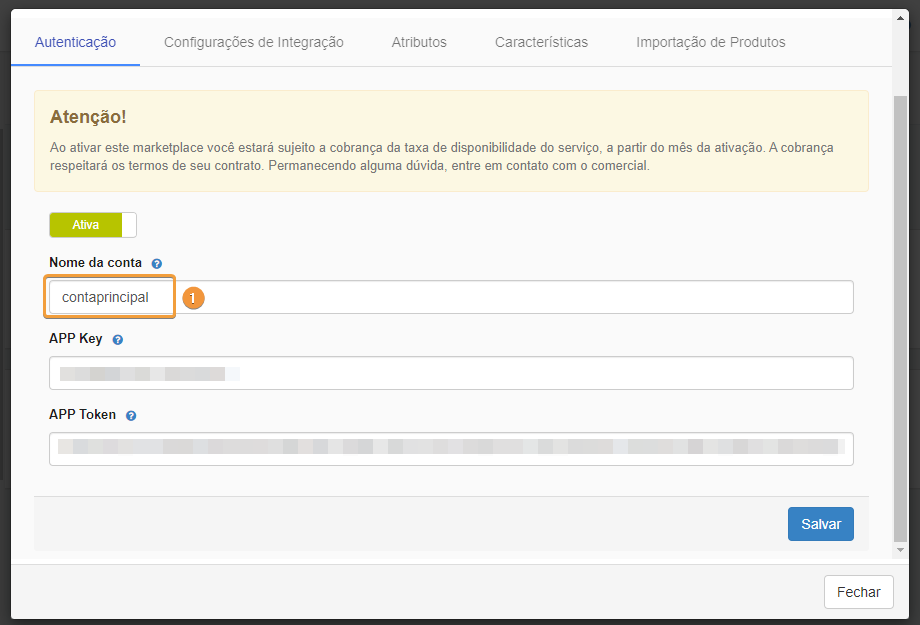Screen dimensions: 920x625
Task: Click the APP Token field label
Action: pos(83,415)
